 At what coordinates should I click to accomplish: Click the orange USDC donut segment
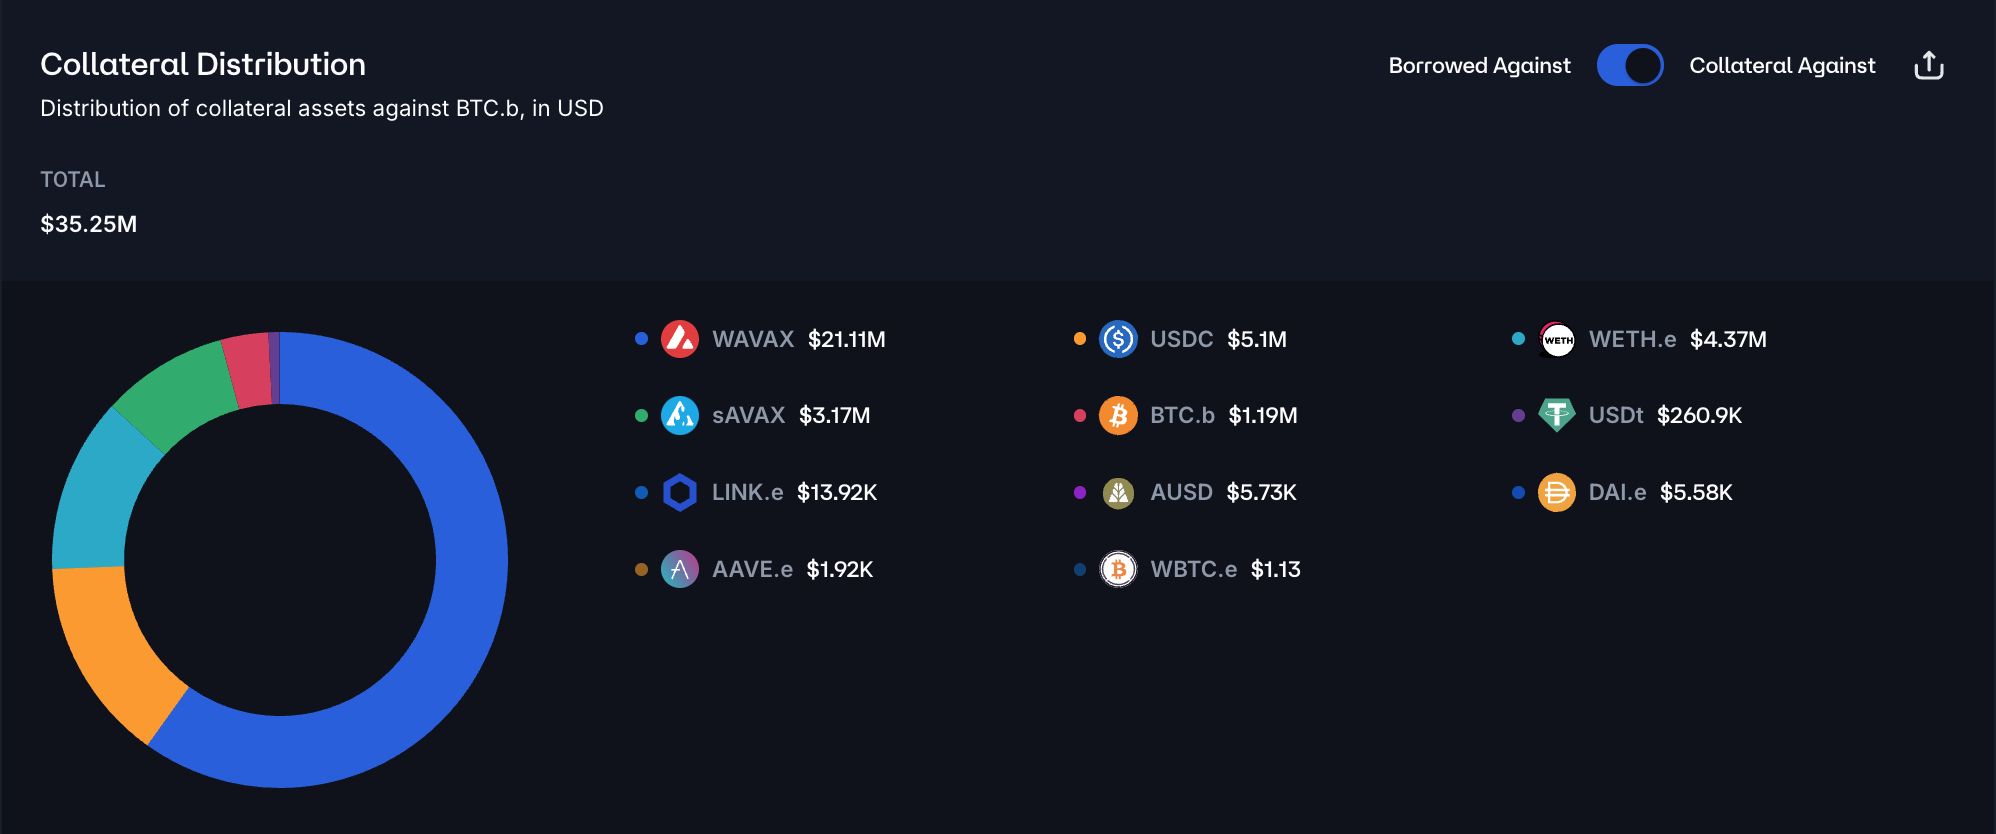(110, 650)
